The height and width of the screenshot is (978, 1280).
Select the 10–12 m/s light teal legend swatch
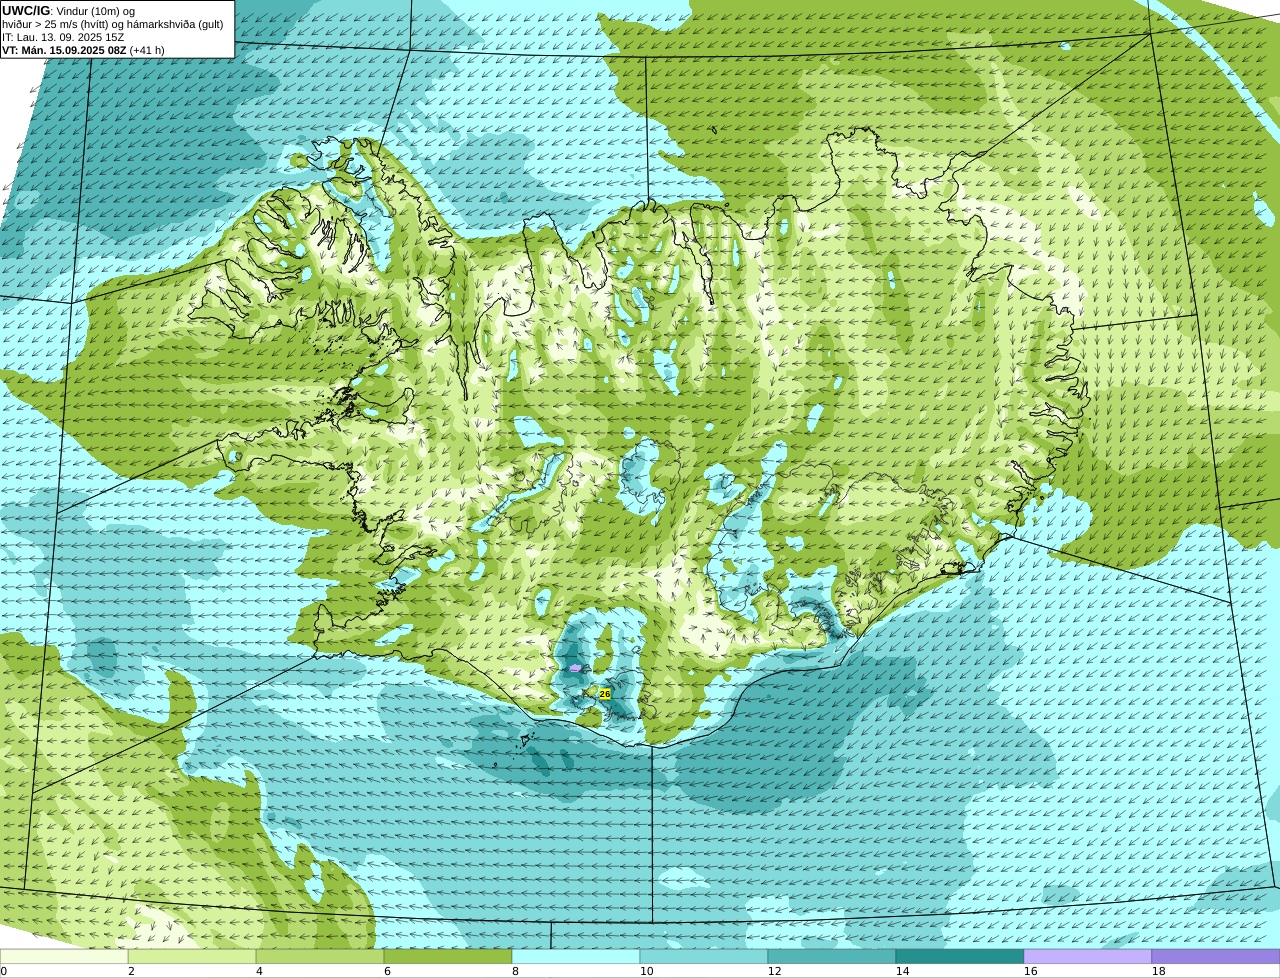[x=704, y=956]
